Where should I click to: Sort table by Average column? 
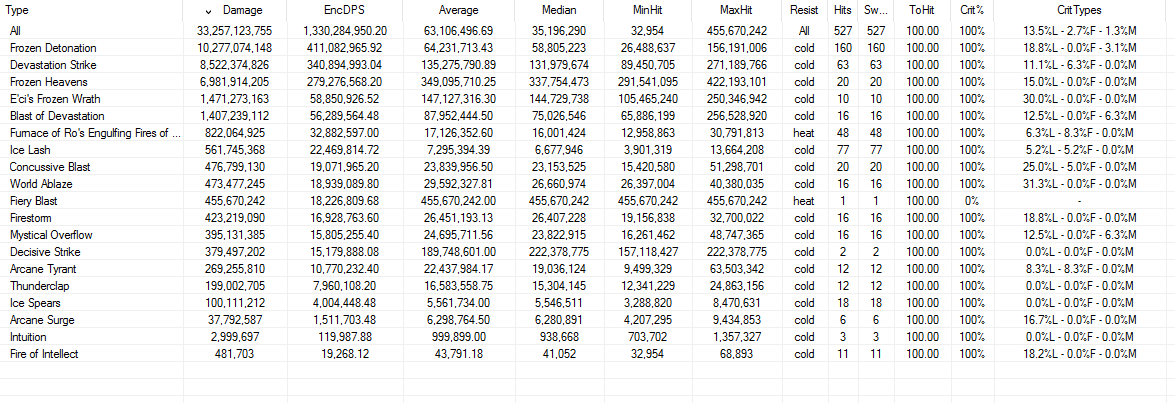click(x=459, y=11)
